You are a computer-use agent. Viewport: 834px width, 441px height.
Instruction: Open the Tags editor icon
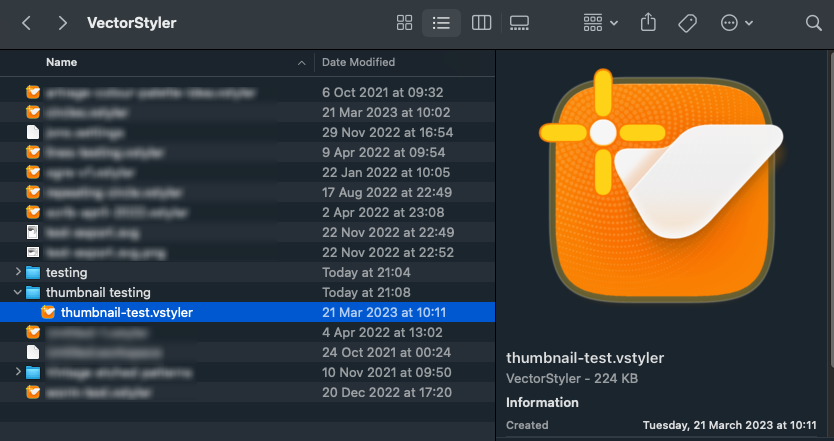[x=687, y=22]
